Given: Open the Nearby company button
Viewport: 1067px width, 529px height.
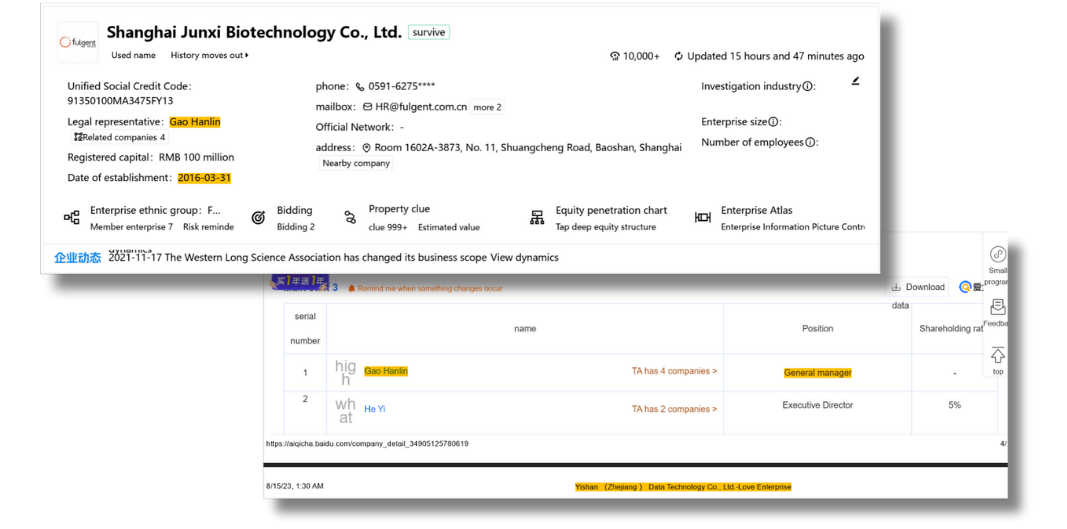Looking at the screenshot, I should [x=356, y=163].
